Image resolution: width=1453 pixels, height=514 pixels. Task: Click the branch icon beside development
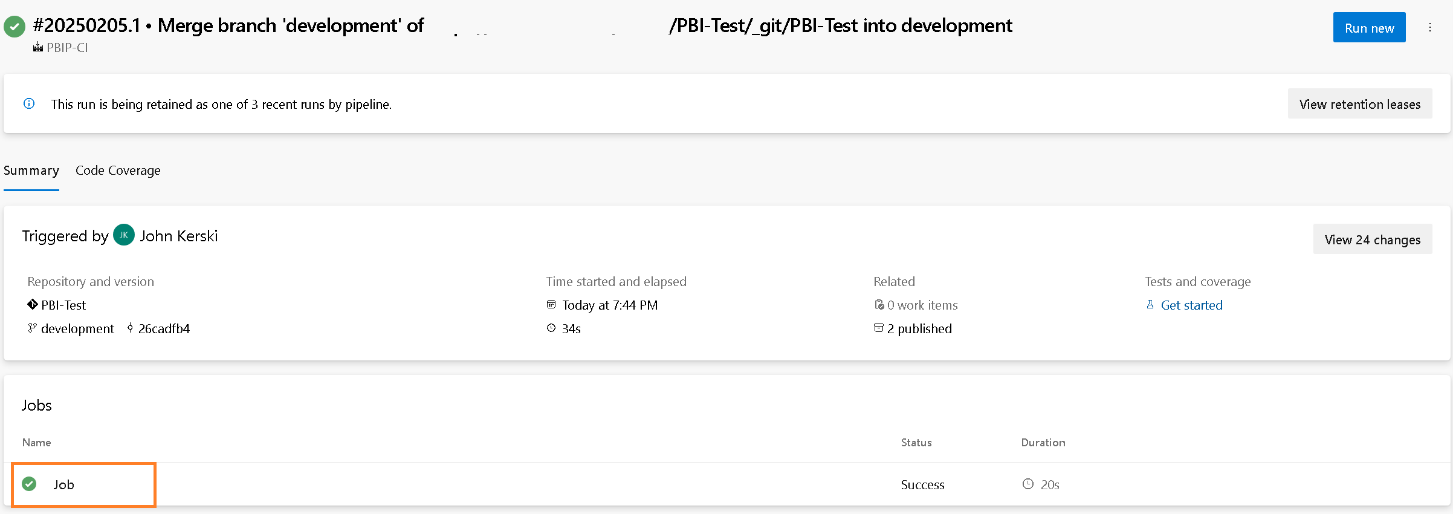tap(33, 329)
